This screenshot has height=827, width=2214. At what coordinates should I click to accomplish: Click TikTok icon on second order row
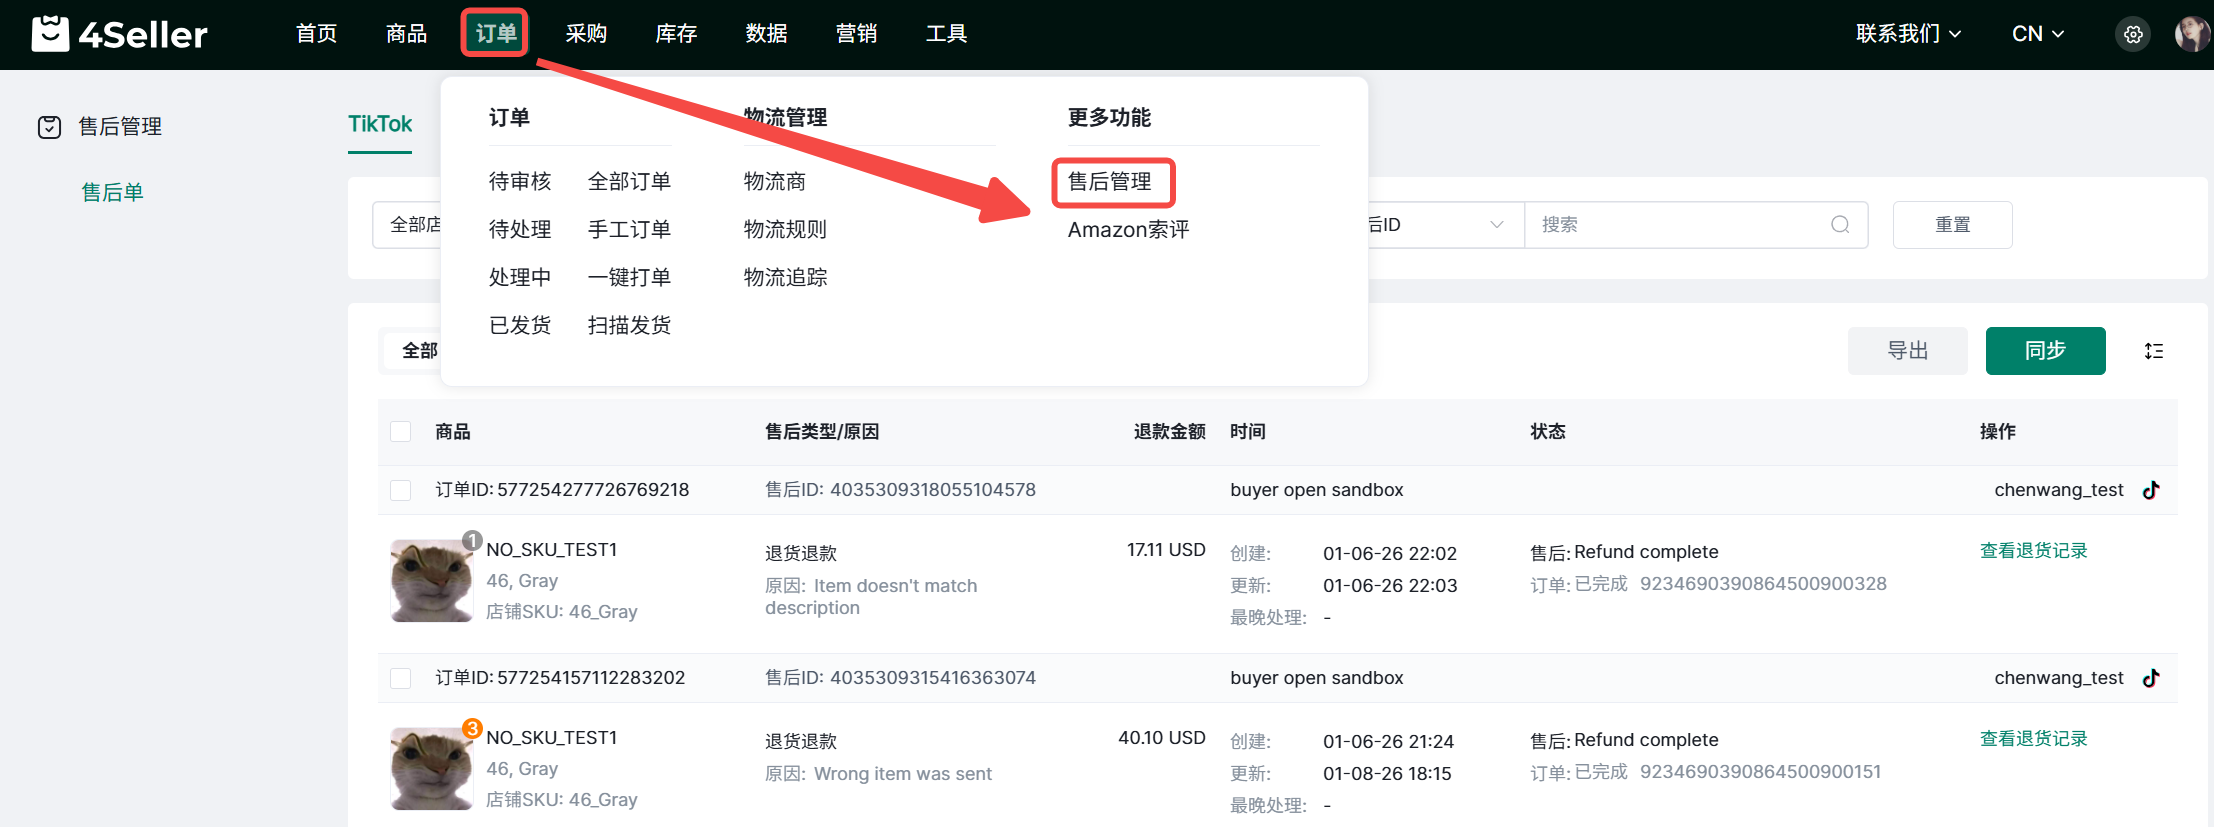pos(2151,678)
